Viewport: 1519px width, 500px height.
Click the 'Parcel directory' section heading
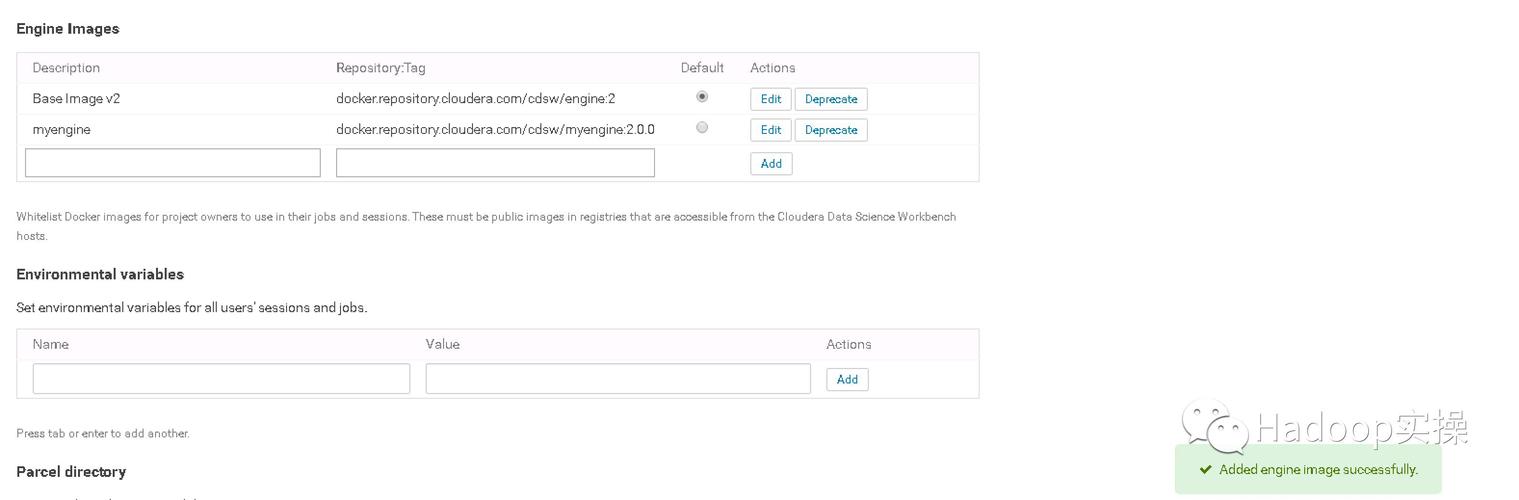71,472
